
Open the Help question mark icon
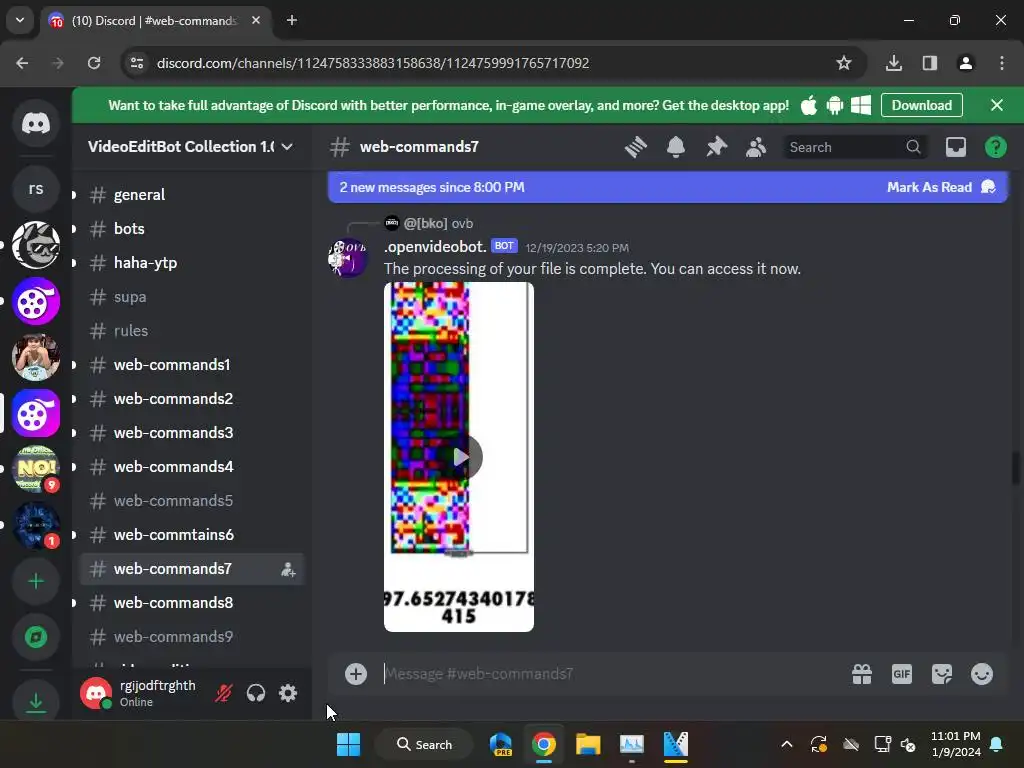[x=995, y=147]
